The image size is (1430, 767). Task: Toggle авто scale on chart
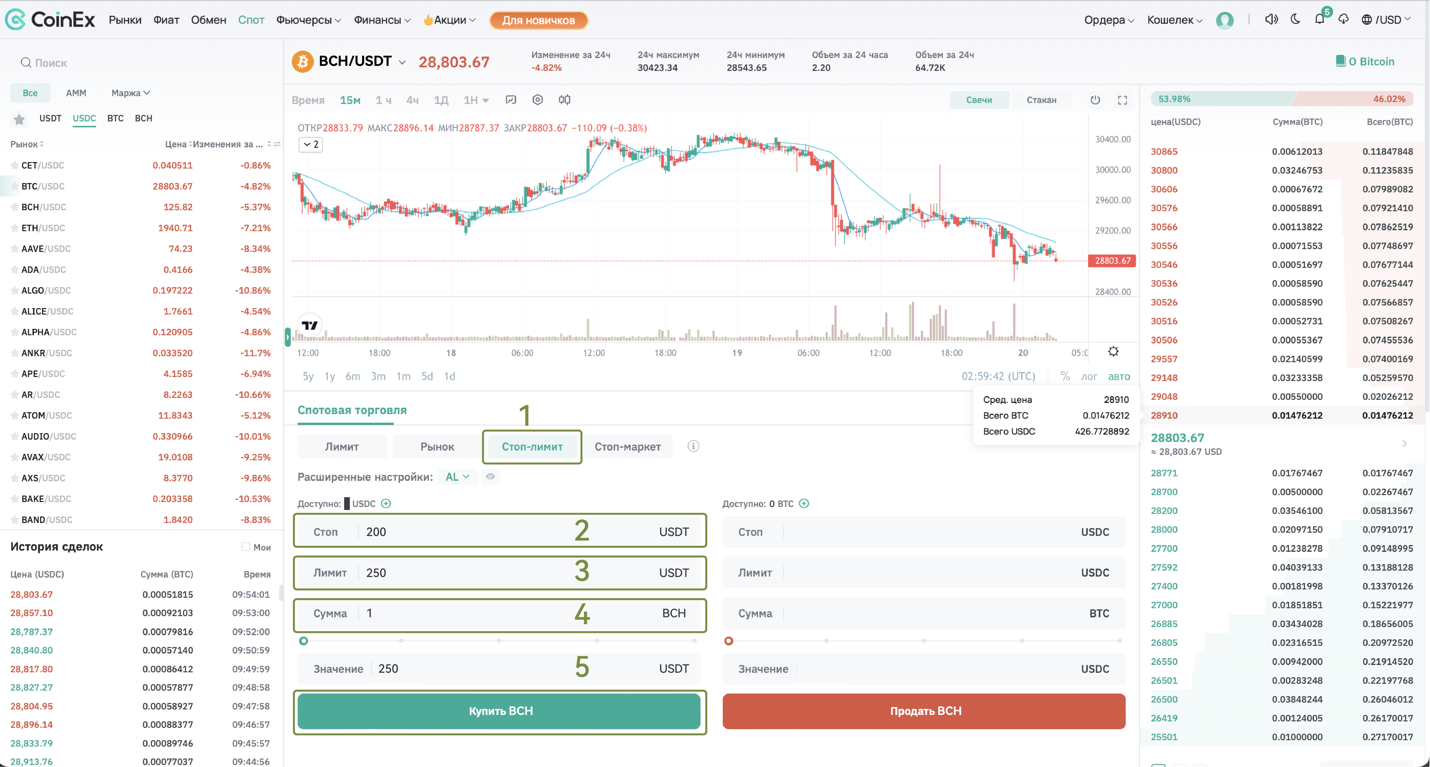[x=1119, y=377]
